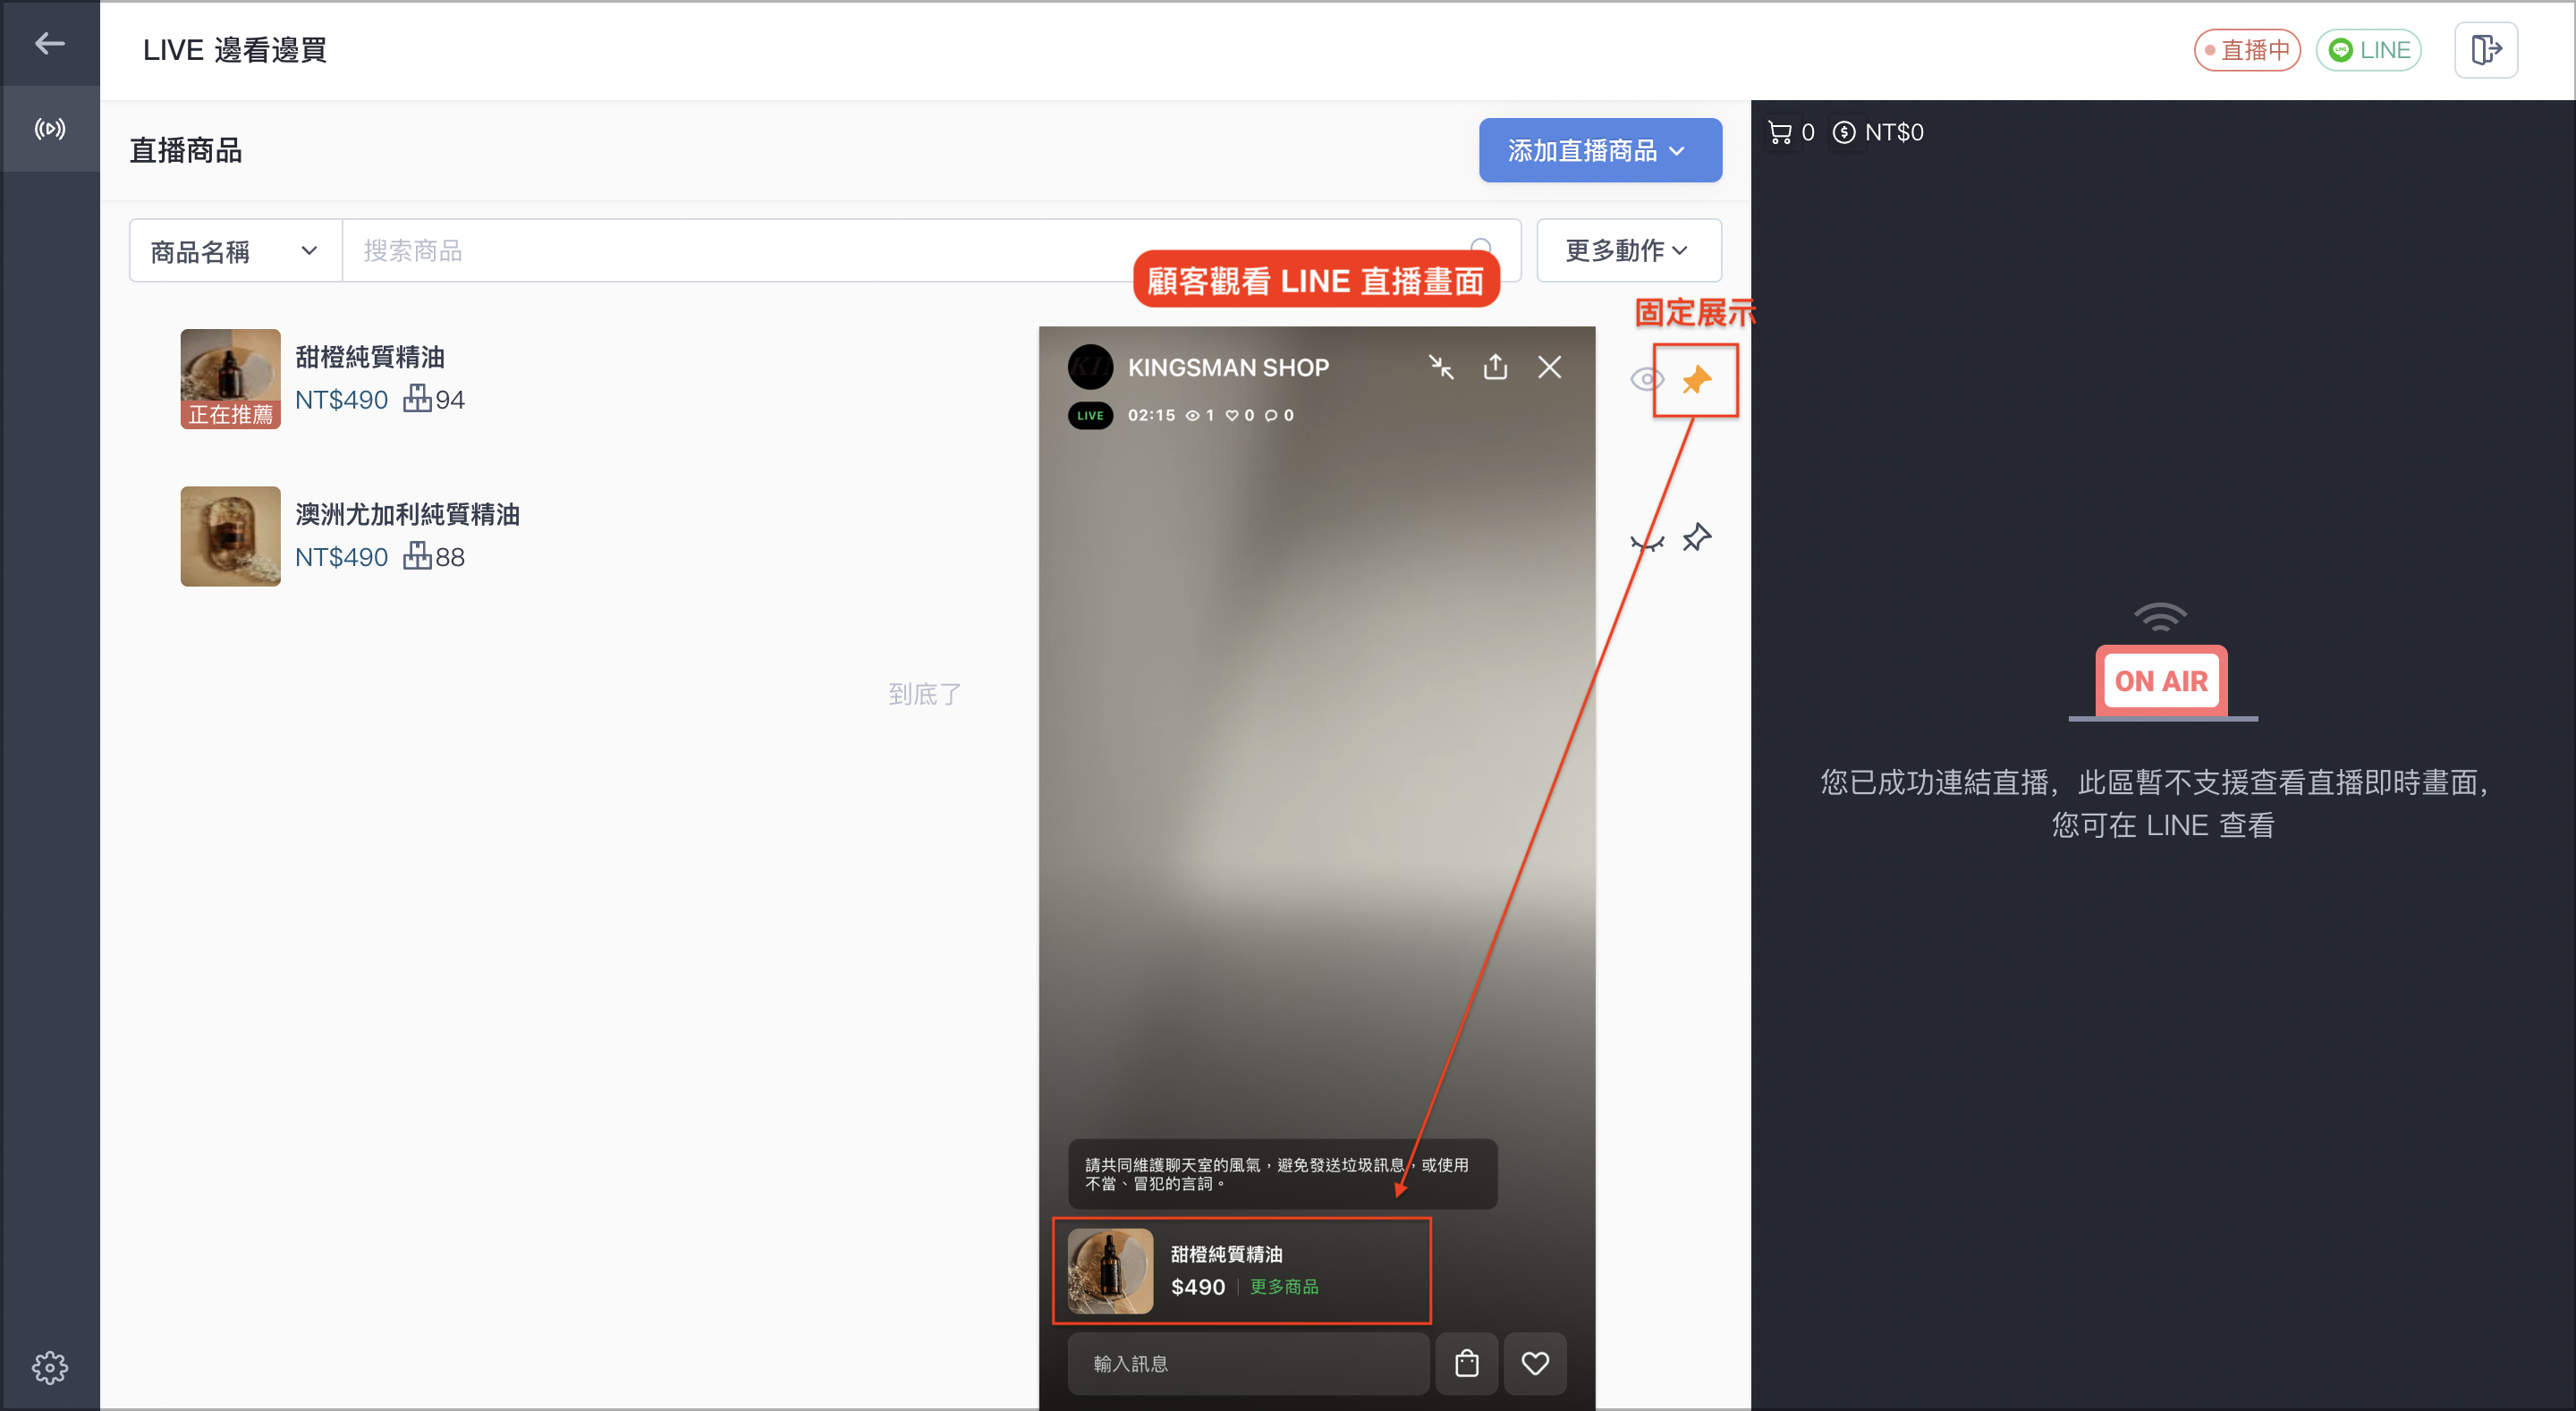This screenshot has width=2576, height=1411.
Task: Click the likes heart counter in preview
Action: 1239,415
